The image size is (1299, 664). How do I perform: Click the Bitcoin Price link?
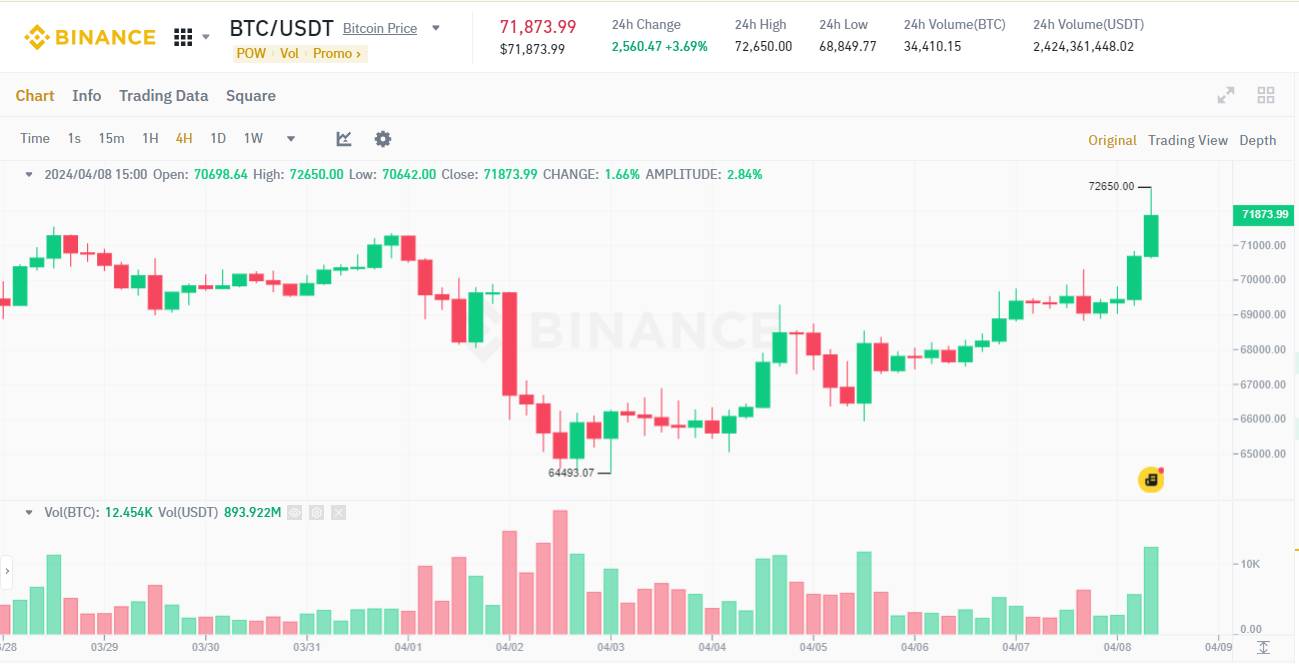[380, 28]
